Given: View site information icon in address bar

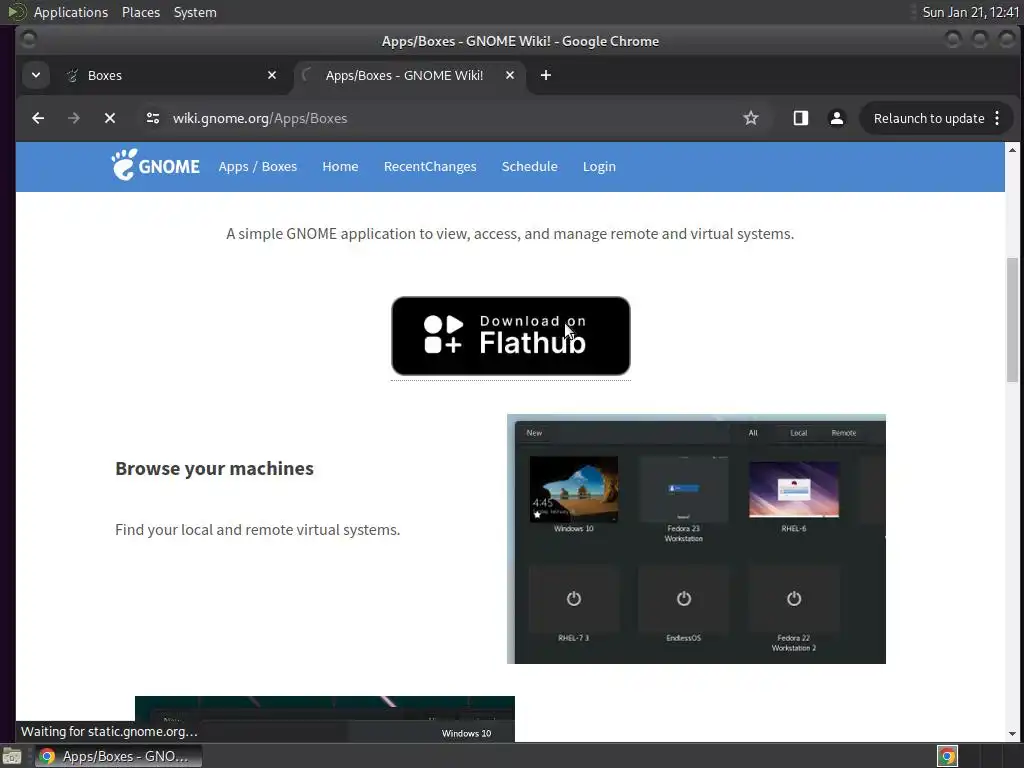Looking at the screenshot, I should tap(153, 118).
